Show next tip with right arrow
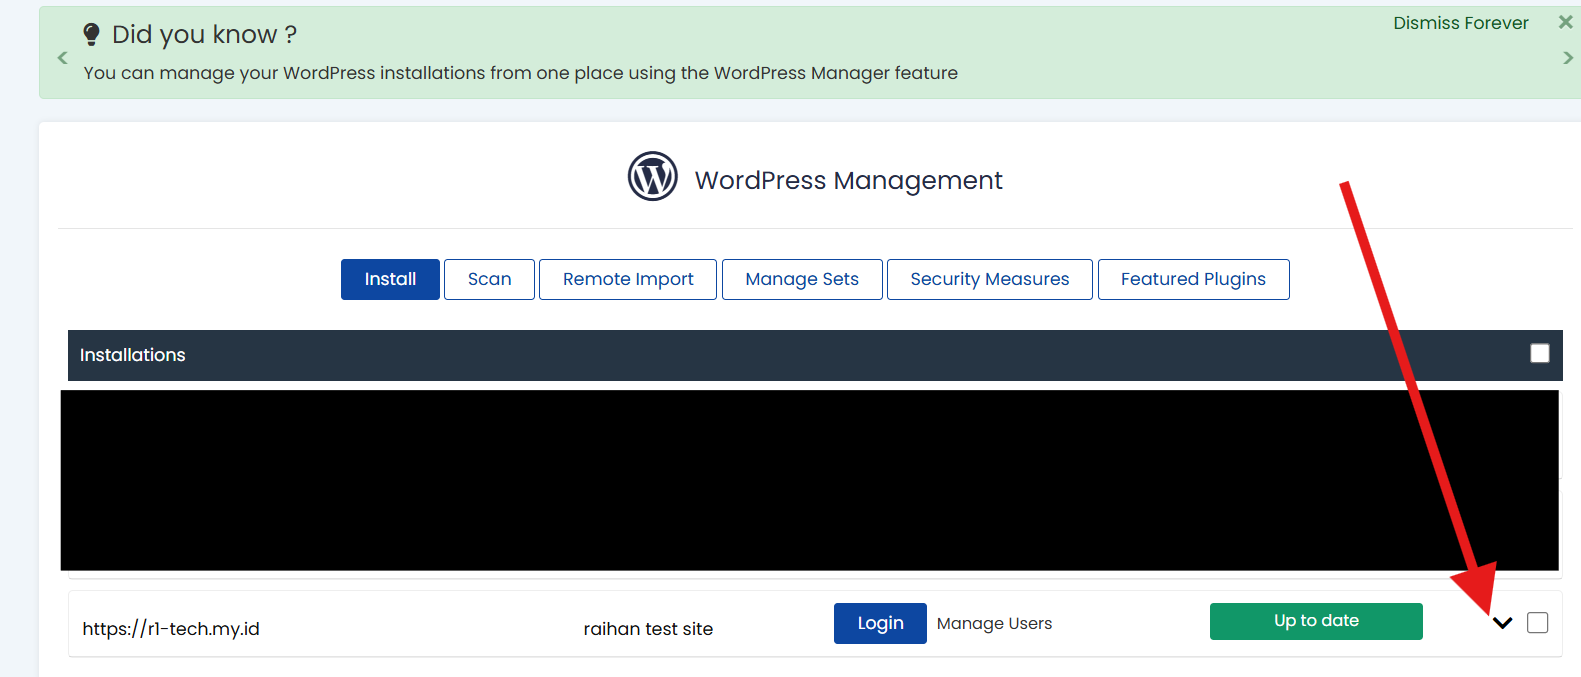1581x677 pixels. 1568,58
